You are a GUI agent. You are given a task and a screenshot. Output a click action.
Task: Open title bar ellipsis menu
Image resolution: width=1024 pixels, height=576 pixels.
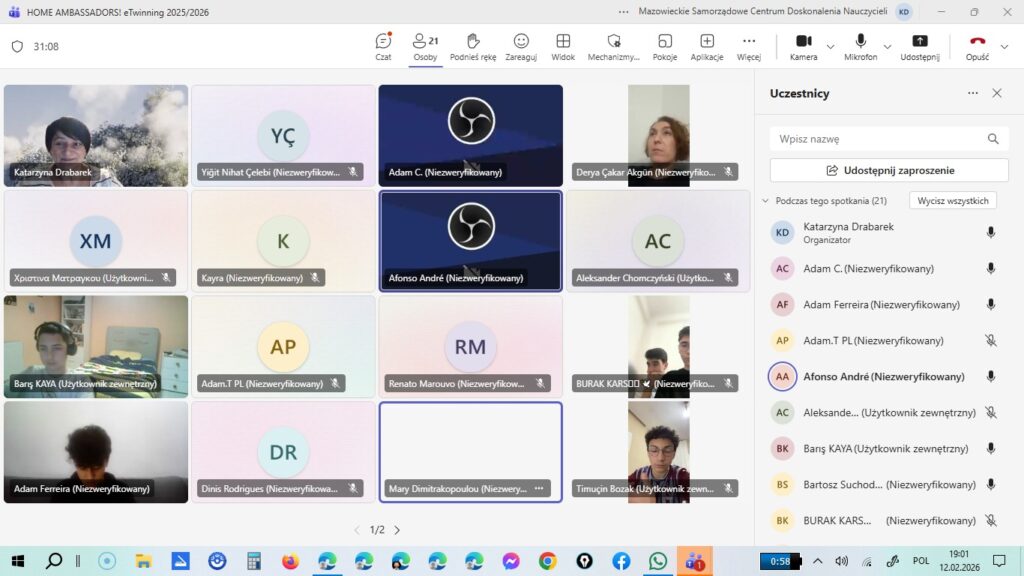pyautogui.click(x=624, y=12)
